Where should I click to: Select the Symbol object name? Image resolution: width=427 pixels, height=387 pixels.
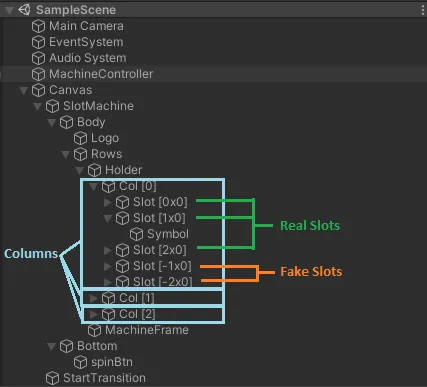point(168,234)
